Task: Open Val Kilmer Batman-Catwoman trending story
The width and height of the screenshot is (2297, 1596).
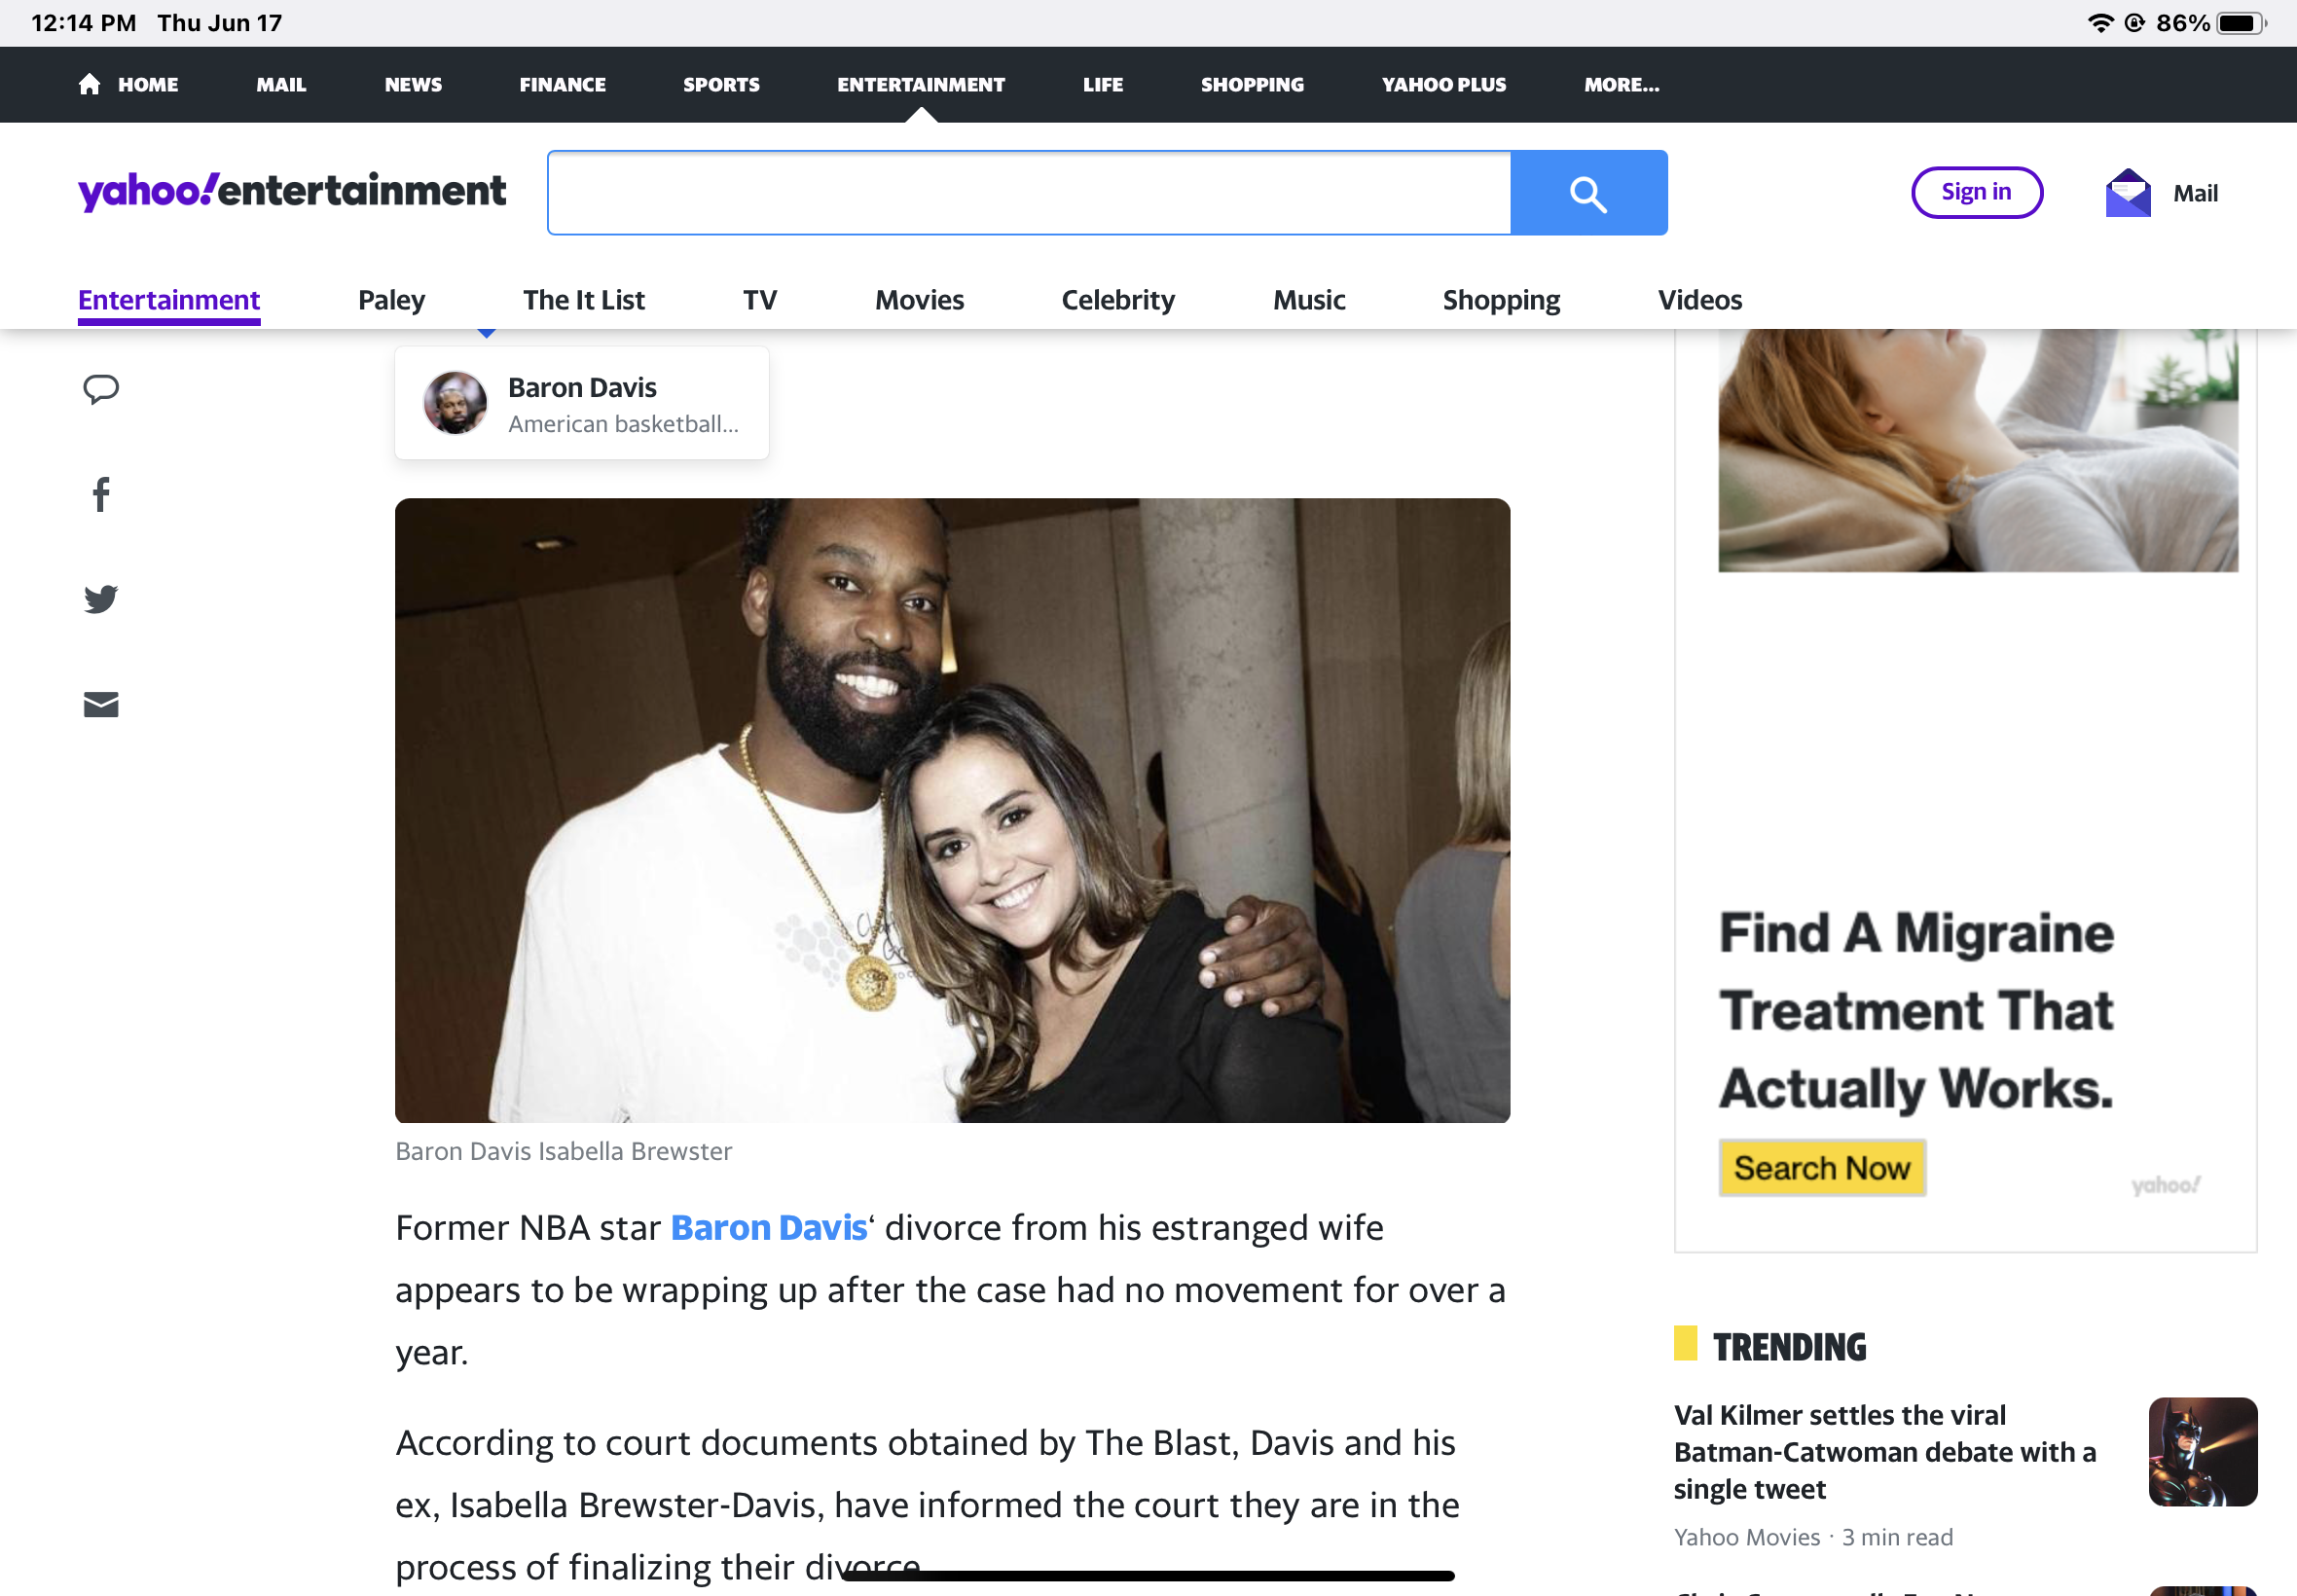Action: 1885,1452
